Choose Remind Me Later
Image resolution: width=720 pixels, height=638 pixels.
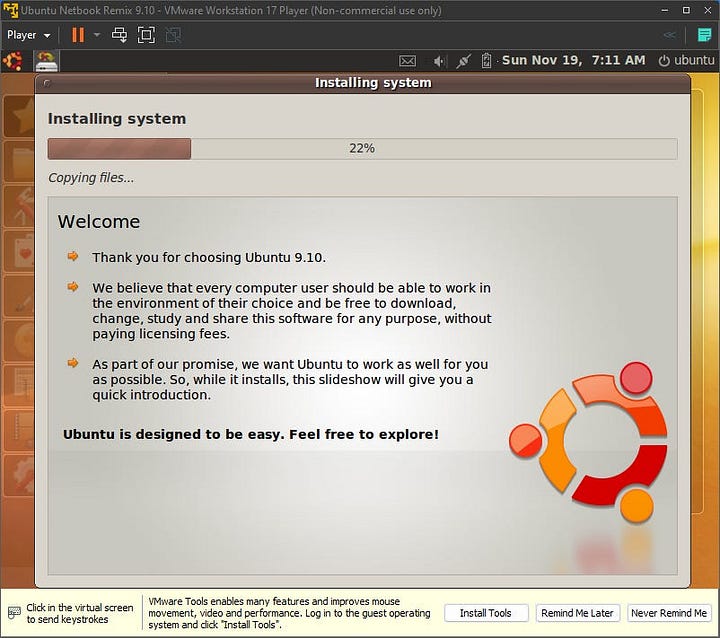click(x=577, y=613)
